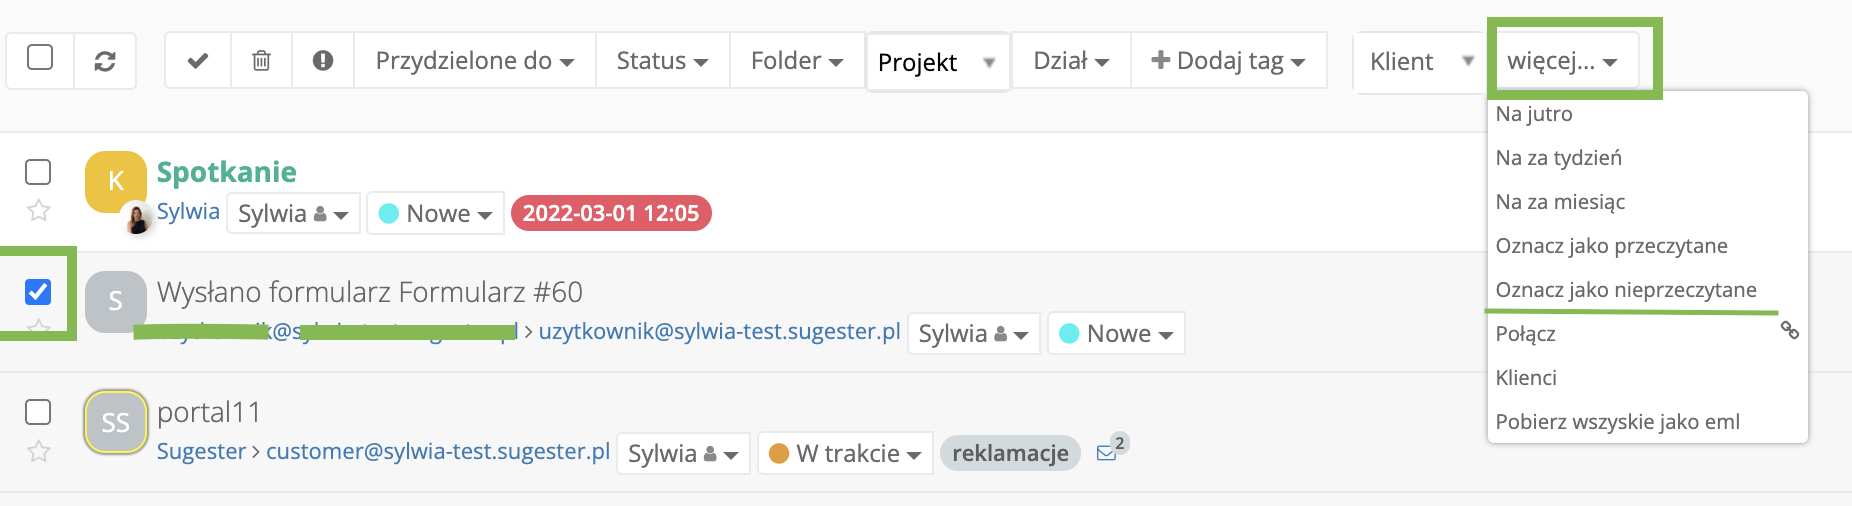Uncheck the Formularz #60 message checkbox
The height and width of the screenshot is (506, 1852).
[x=38, y=292]
